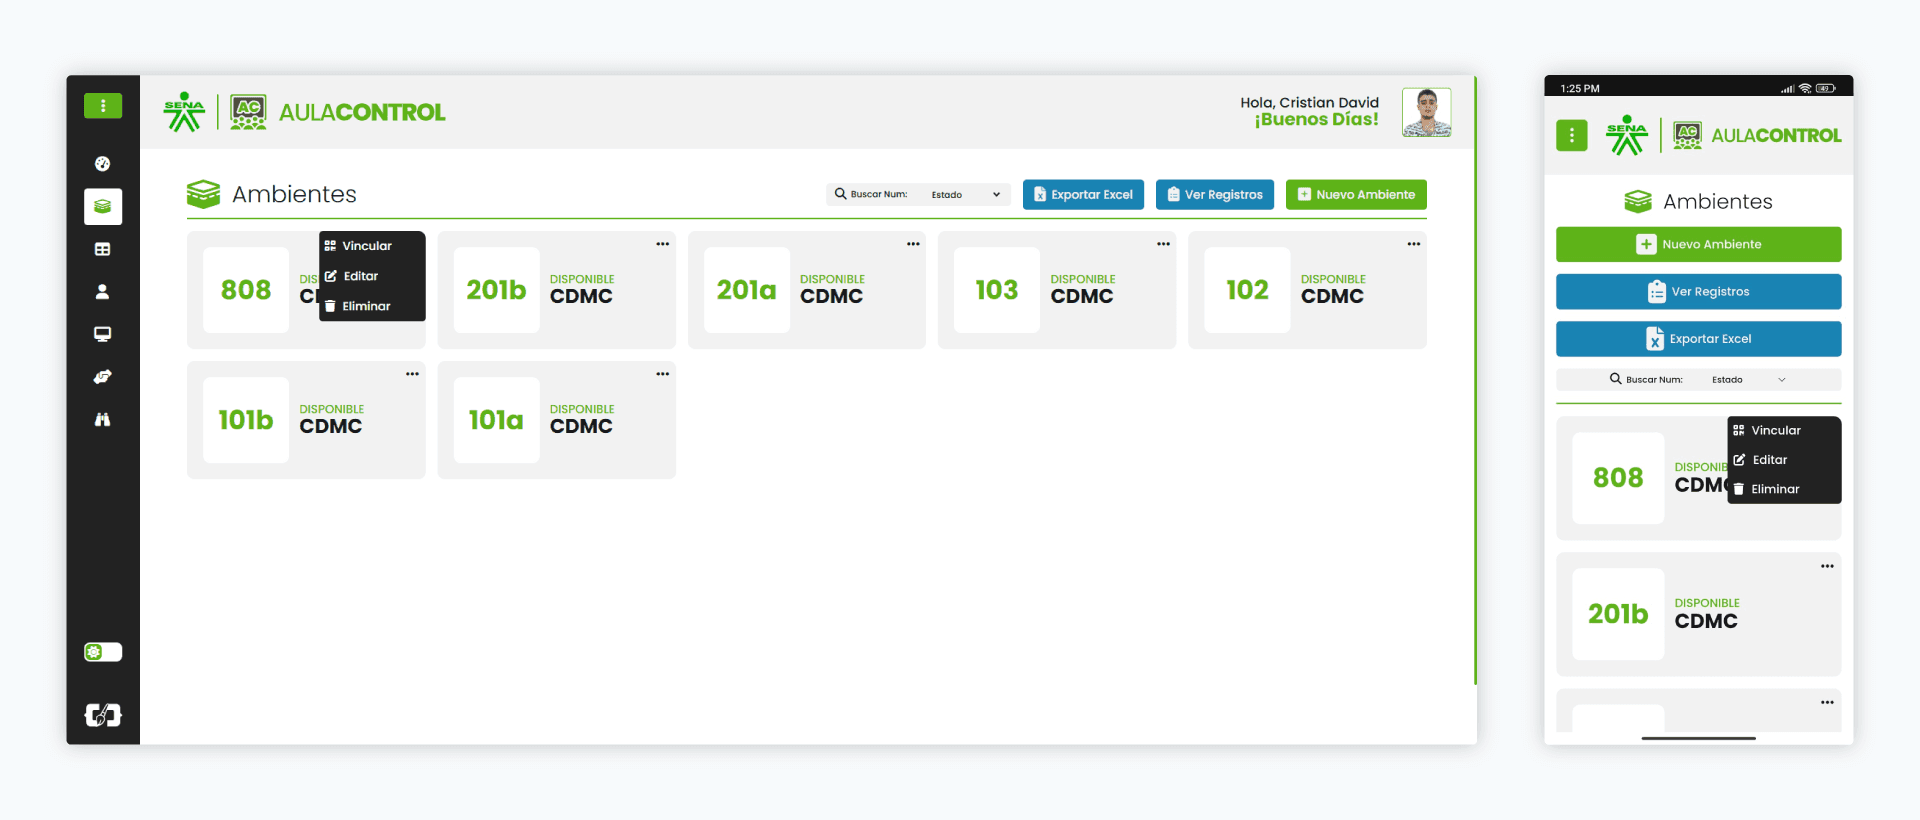This screenshot has height=820, width=1920.
Task: Click the desktop Exportar Excel button
Action: point(1082,195)
